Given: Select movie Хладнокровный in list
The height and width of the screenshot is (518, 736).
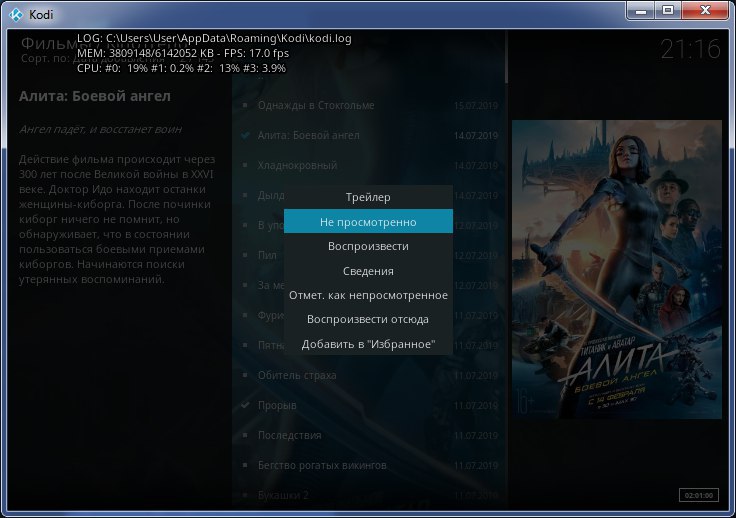Looking at the screenshot, I should pyautogui.click(x=369, y=166).
